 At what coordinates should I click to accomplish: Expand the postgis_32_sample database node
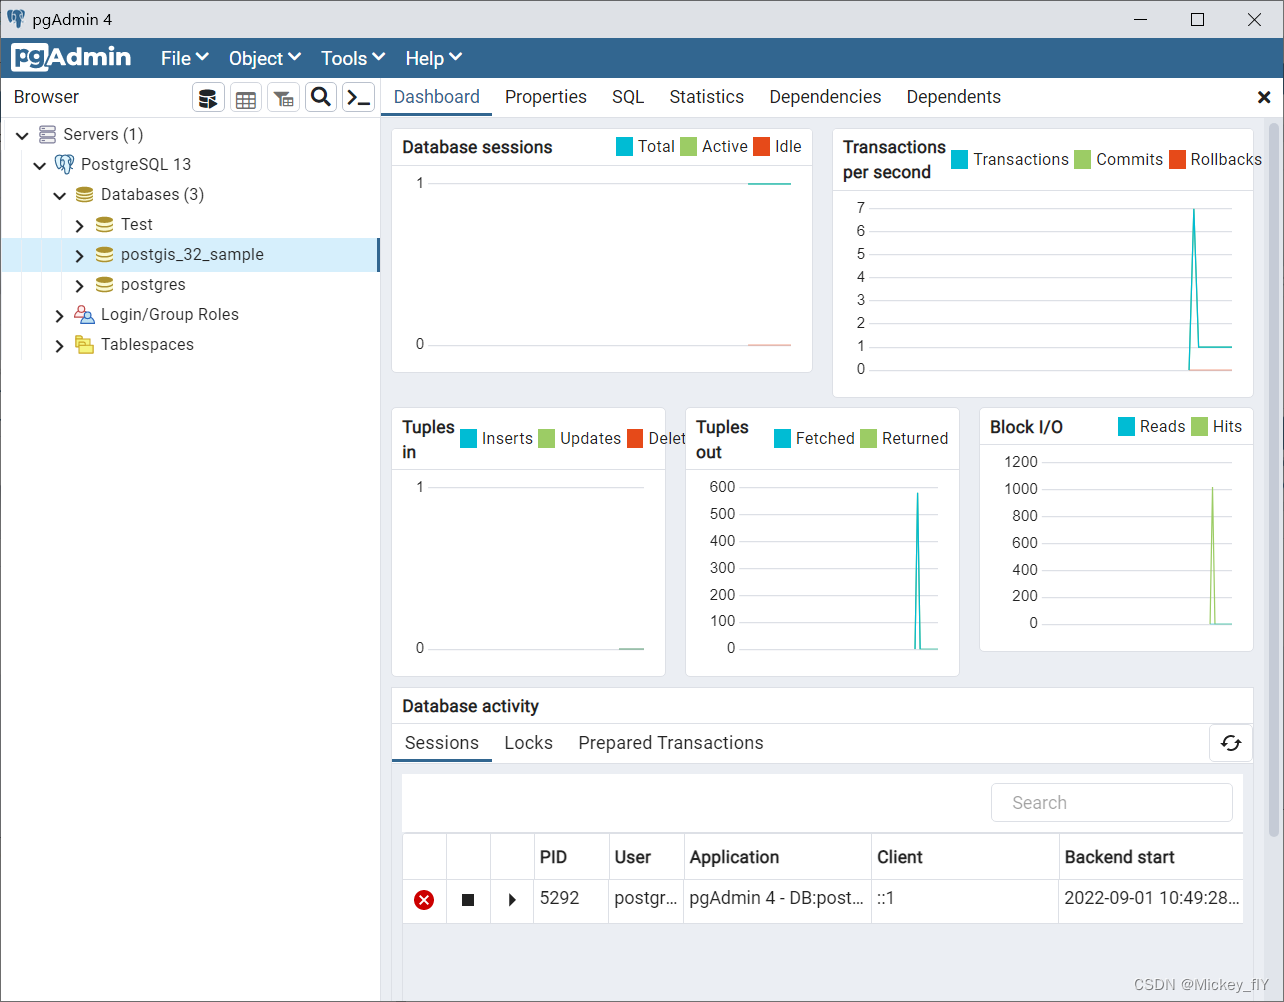[80, 255]
